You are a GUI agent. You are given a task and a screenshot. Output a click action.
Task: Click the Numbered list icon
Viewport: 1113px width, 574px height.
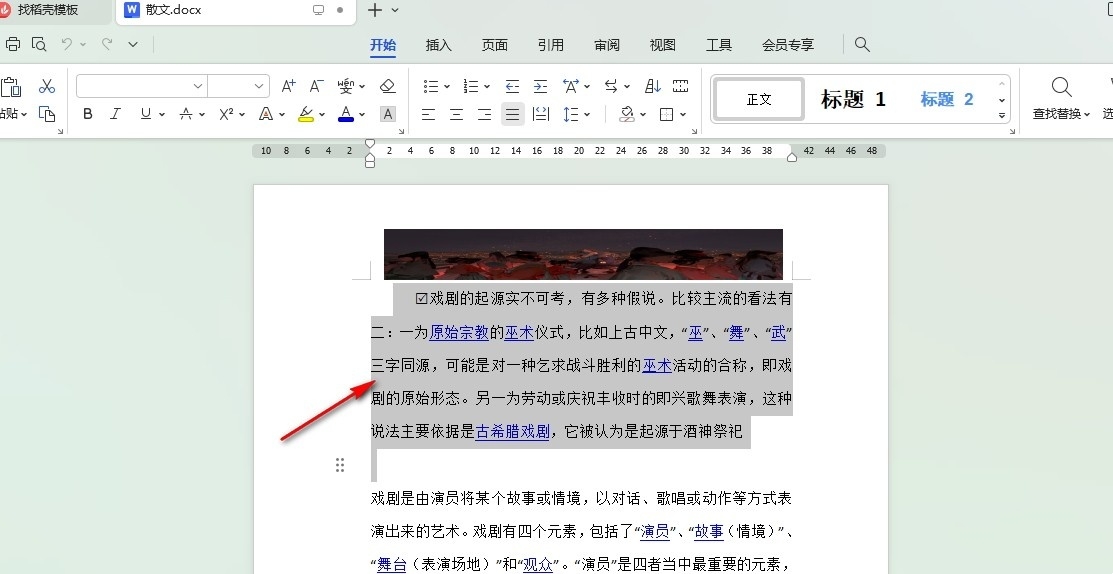pyautogui.click(x=471, y=87)
